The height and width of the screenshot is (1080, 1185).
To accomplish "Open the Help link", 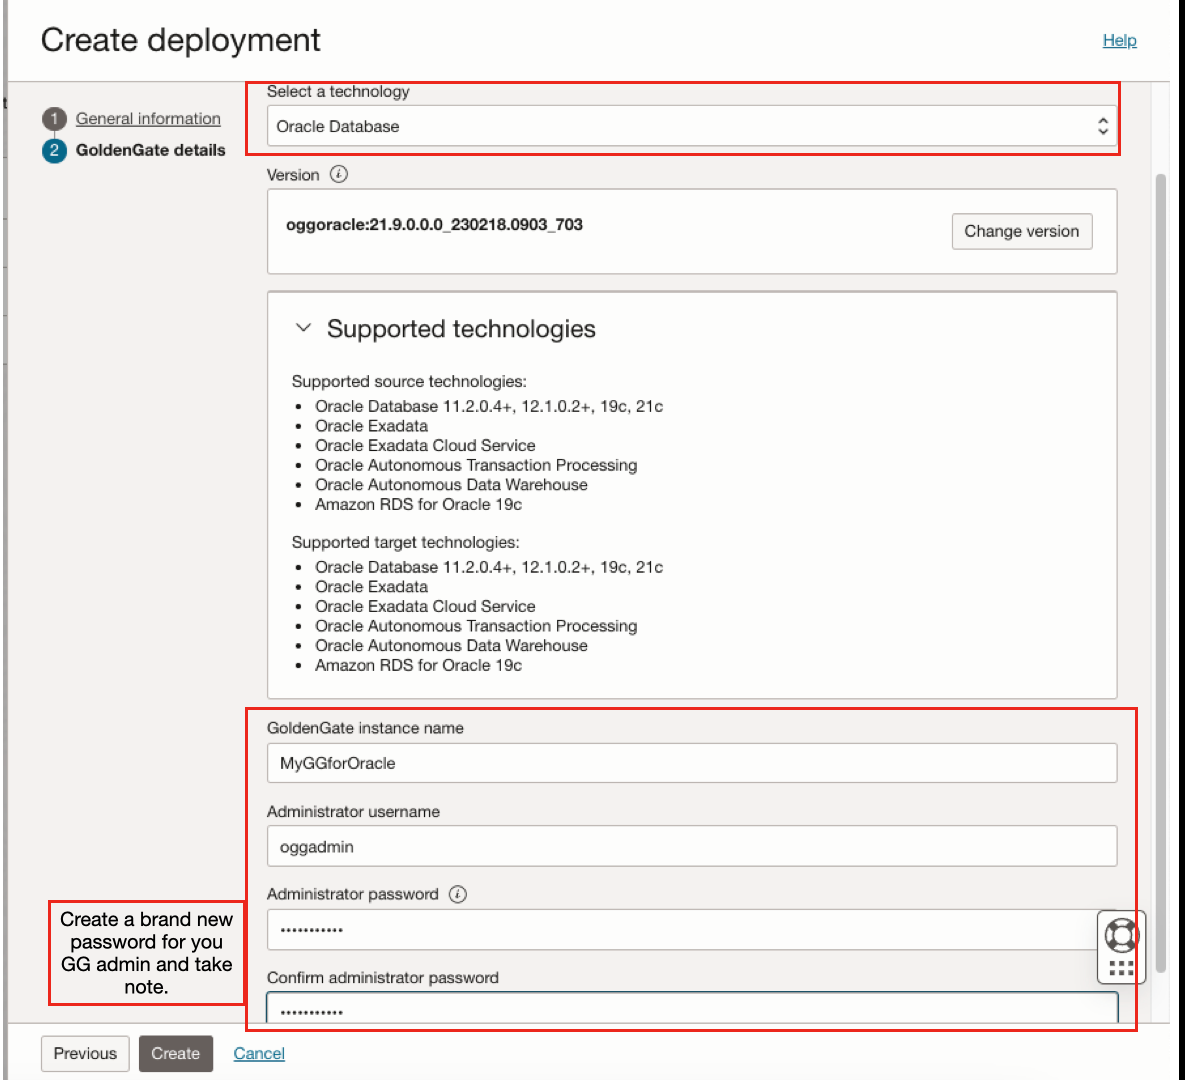I will point(1119,40).
